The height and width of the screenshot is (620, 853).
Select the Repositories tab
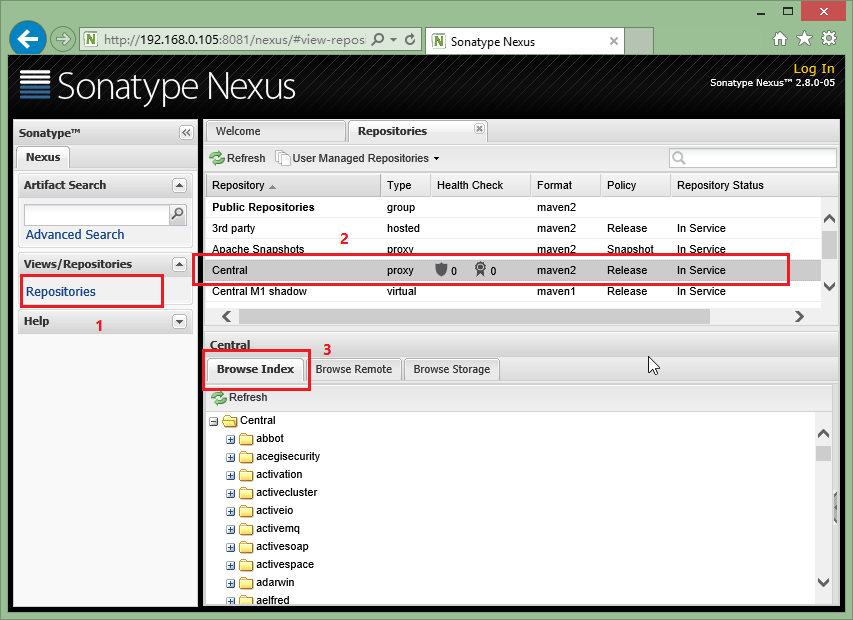pyautogui.click(x=417, y=132)
